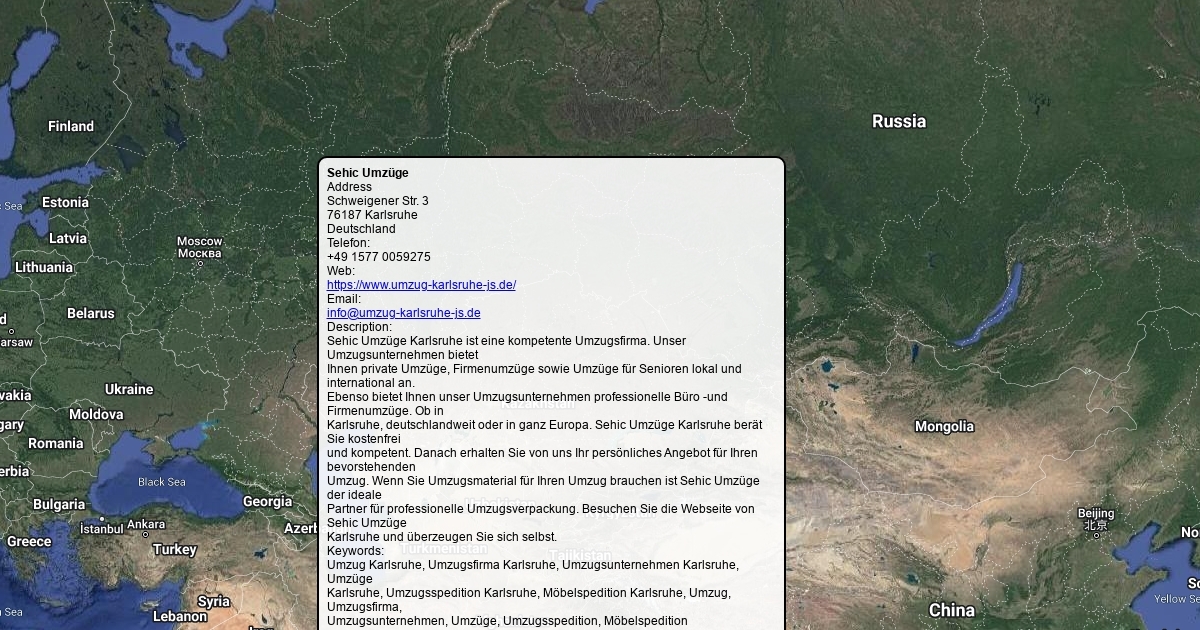Click the phone number +49 1577 0059275
This screenshot has width=1200, height=630.
pos(378,257)
